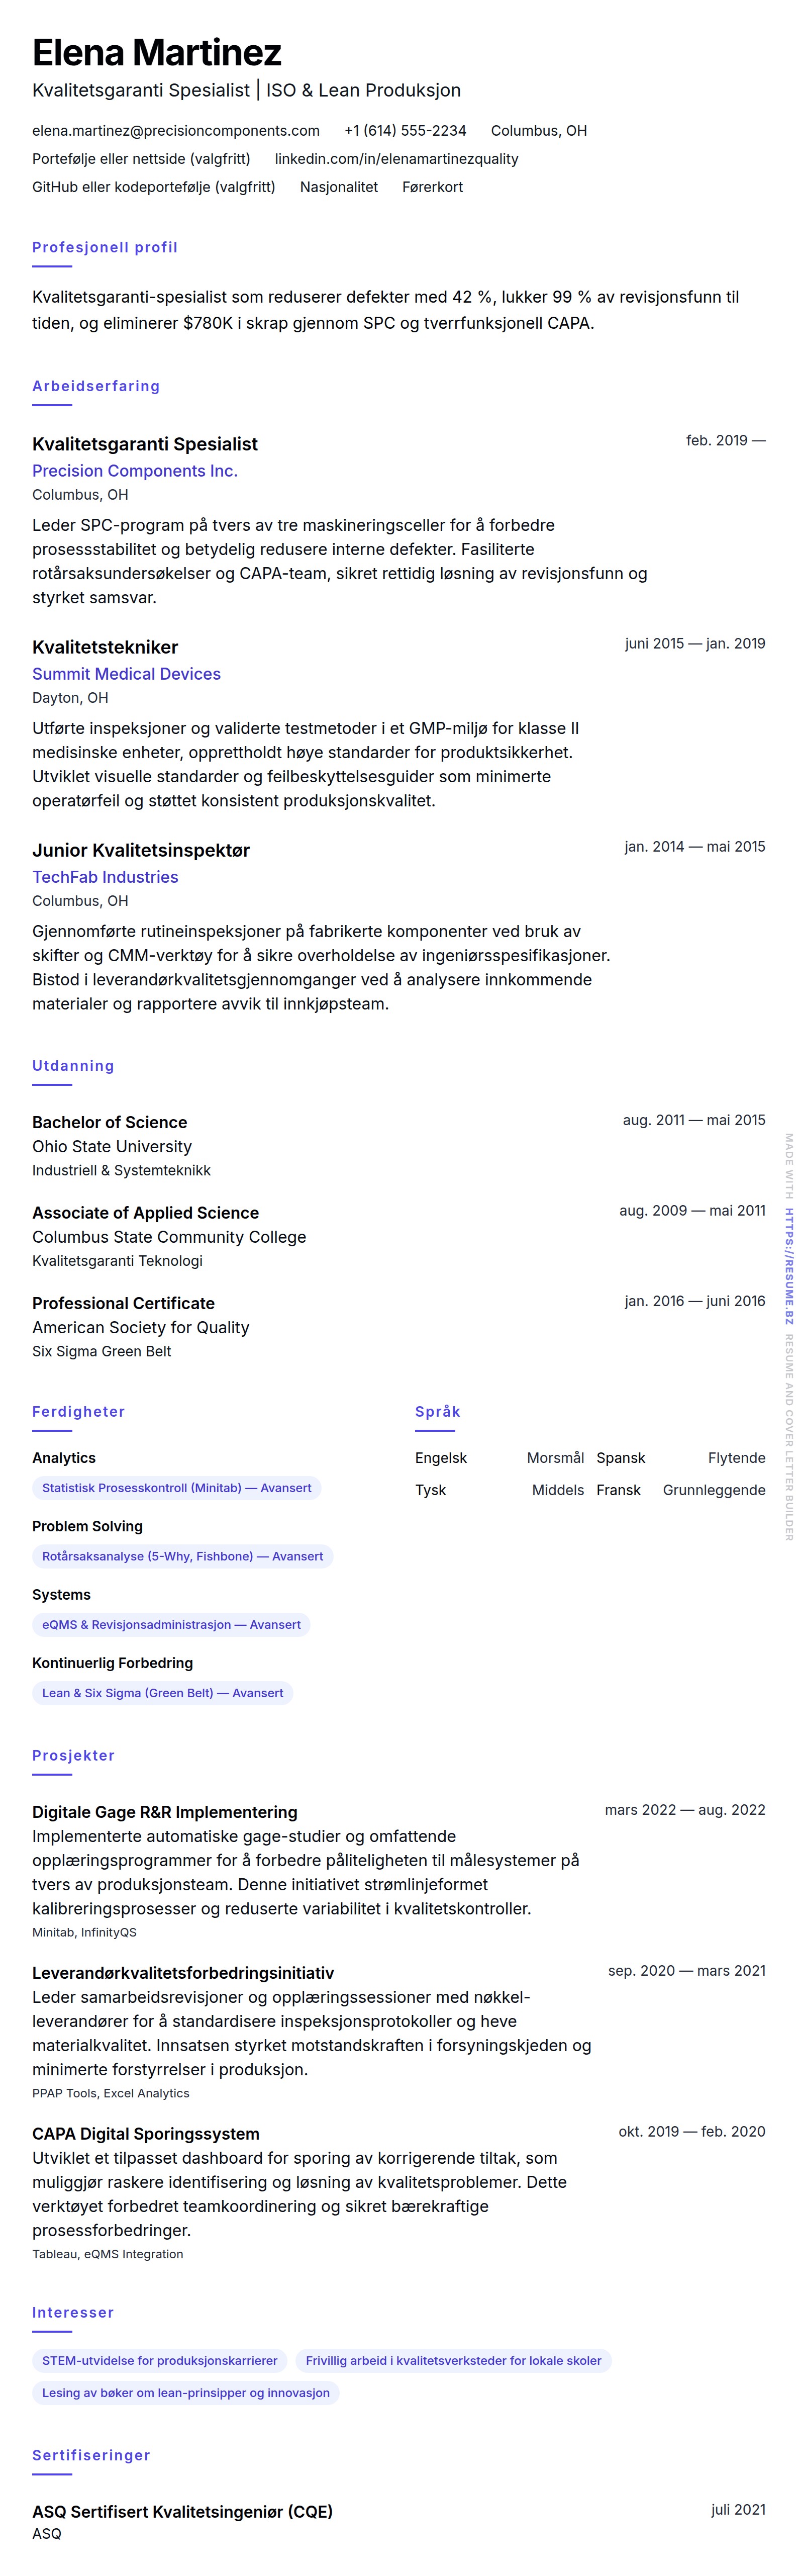The image size is (798, 2576).
Task: Click the phone number +1 (614) 555-2234
Action: tap(405, 131)
